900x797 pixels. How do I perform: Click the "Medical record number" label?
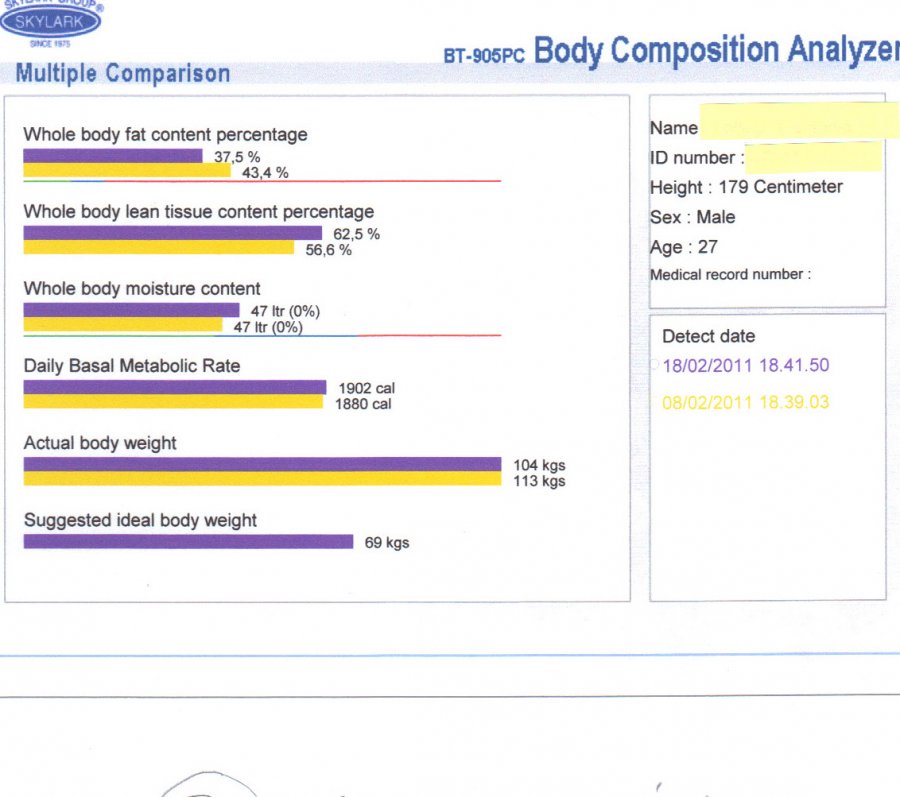tap(731, 275)
